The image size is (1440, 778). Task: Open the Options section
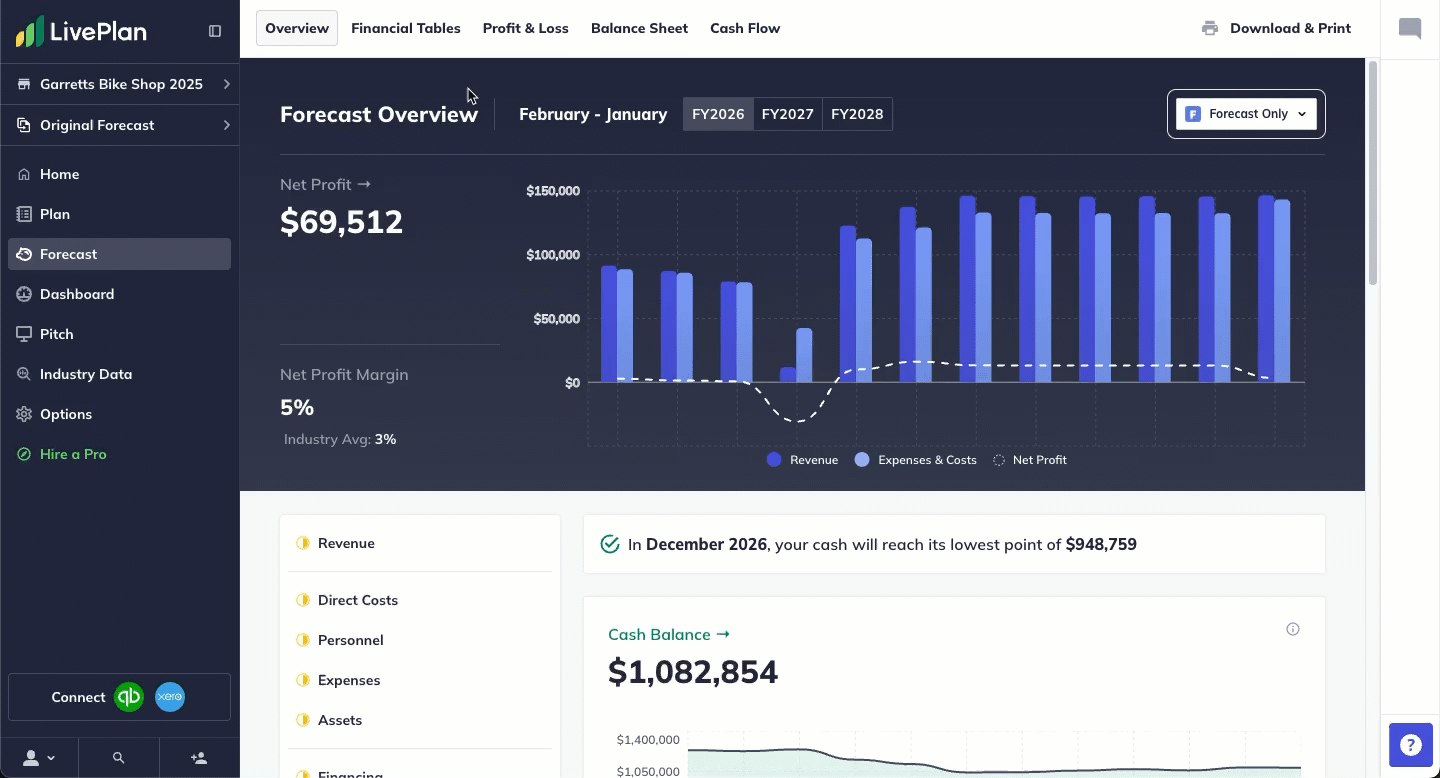tap(67, 413)
